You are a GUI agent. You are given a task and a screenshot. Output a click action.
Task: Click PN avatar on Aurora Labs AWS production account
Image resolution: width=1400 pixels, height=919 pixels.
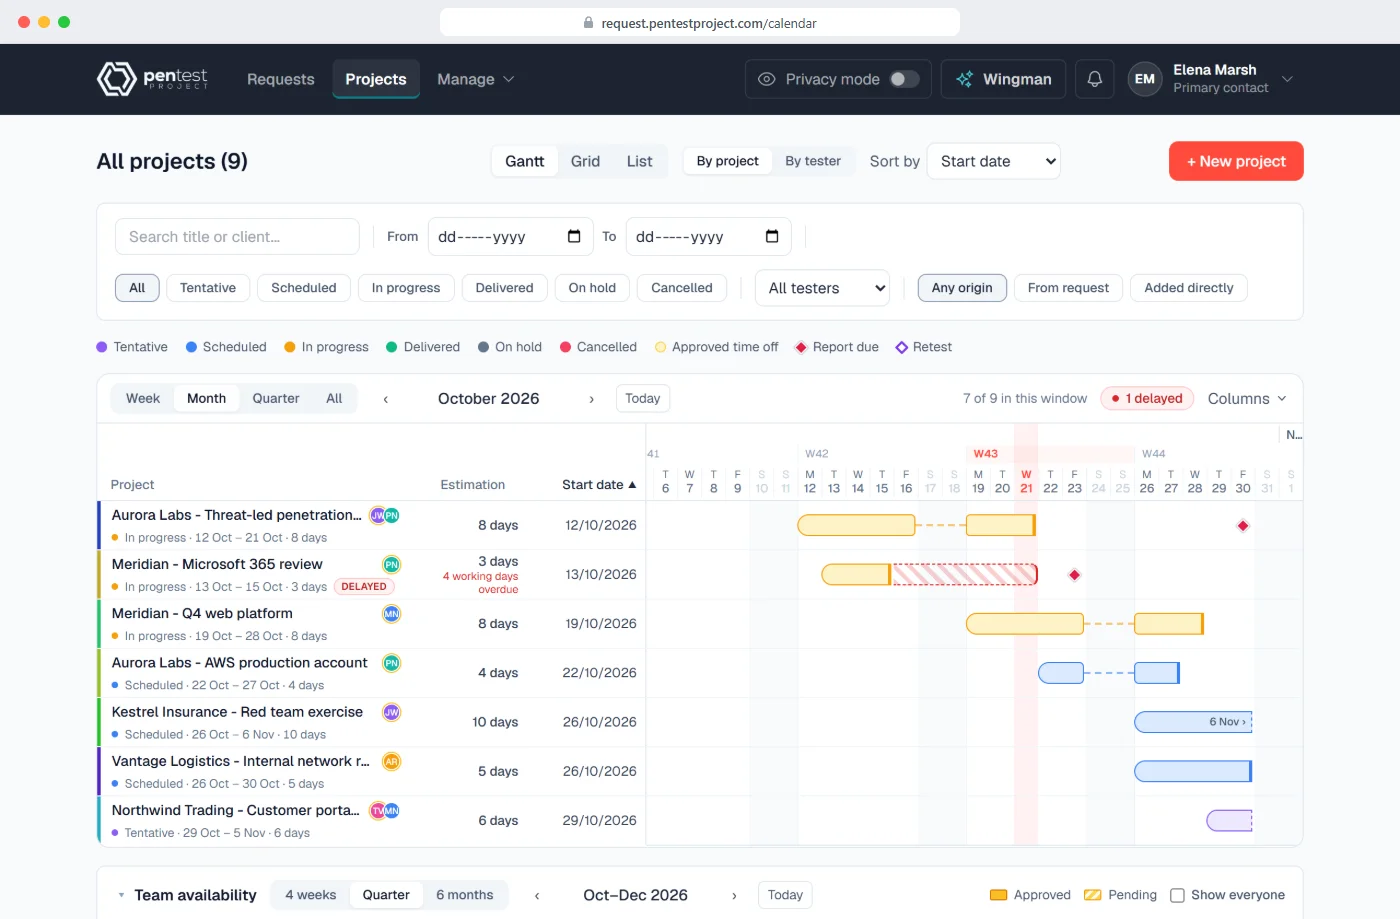(392, 663)
